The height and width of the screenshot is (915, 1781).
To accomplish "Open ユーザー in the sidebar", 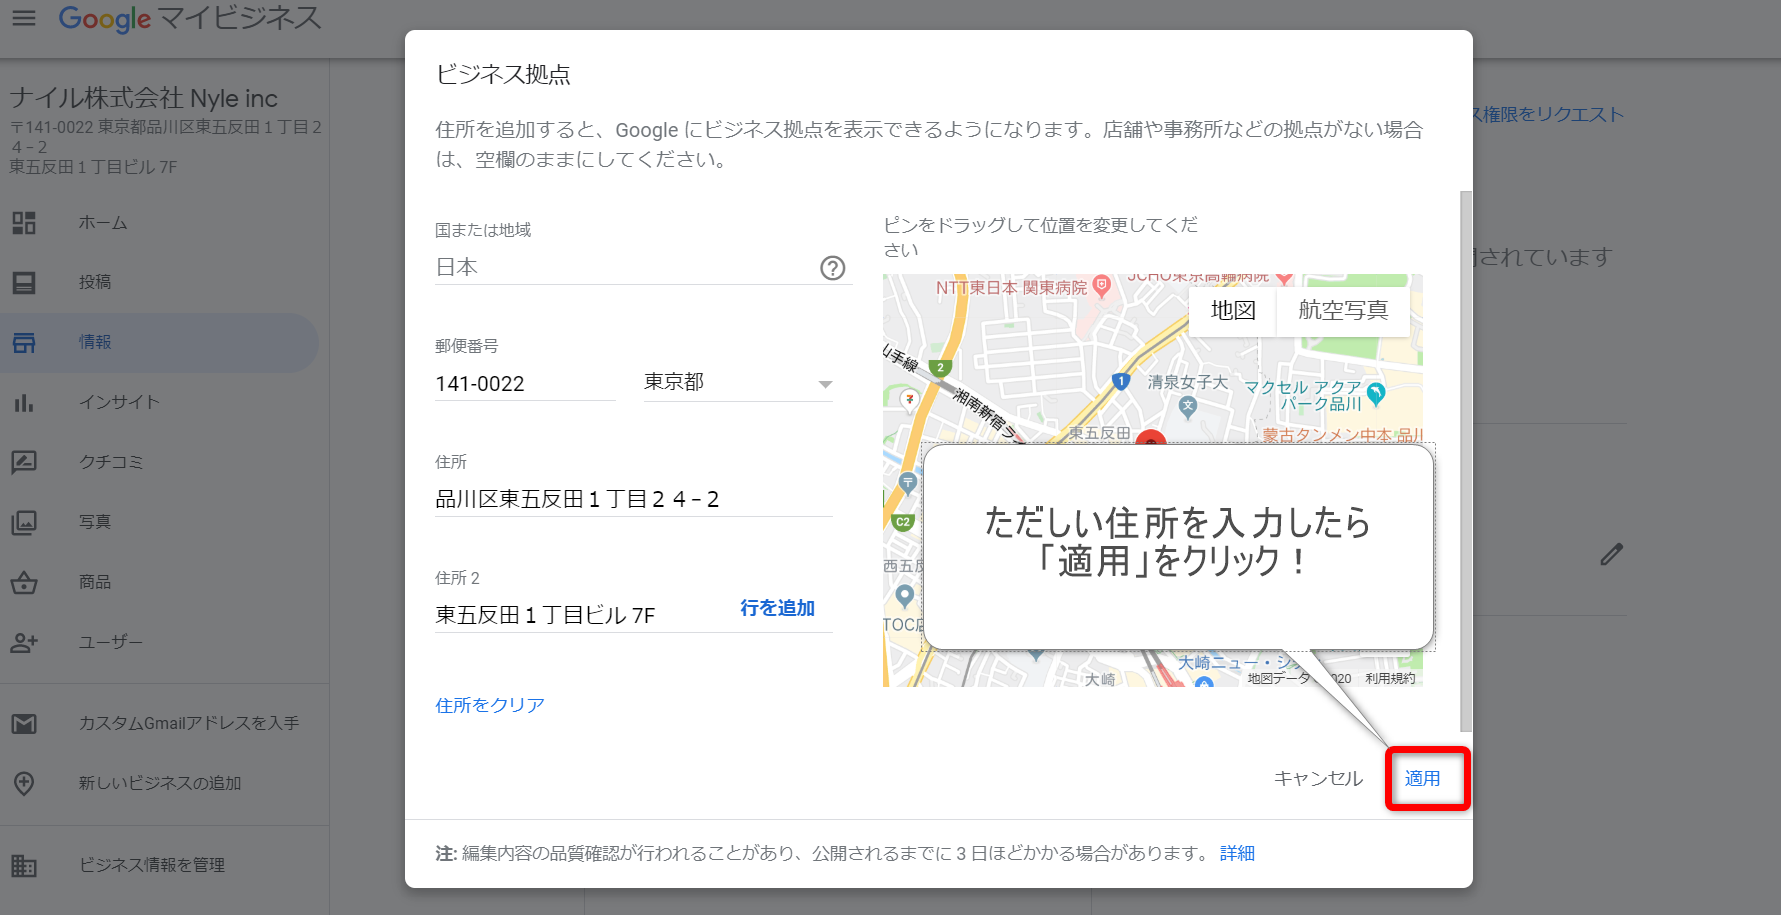I will click(x=111, y=642).
